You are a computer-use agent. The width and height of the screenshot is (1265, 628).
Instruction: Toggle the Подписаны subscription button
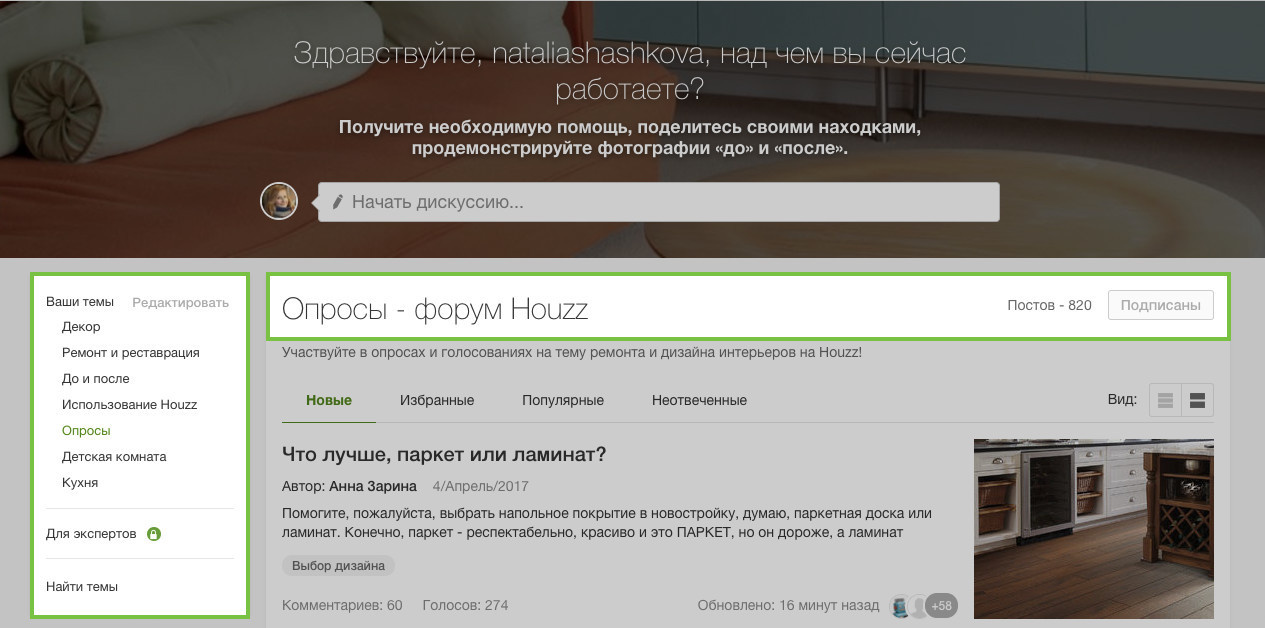1160,305
